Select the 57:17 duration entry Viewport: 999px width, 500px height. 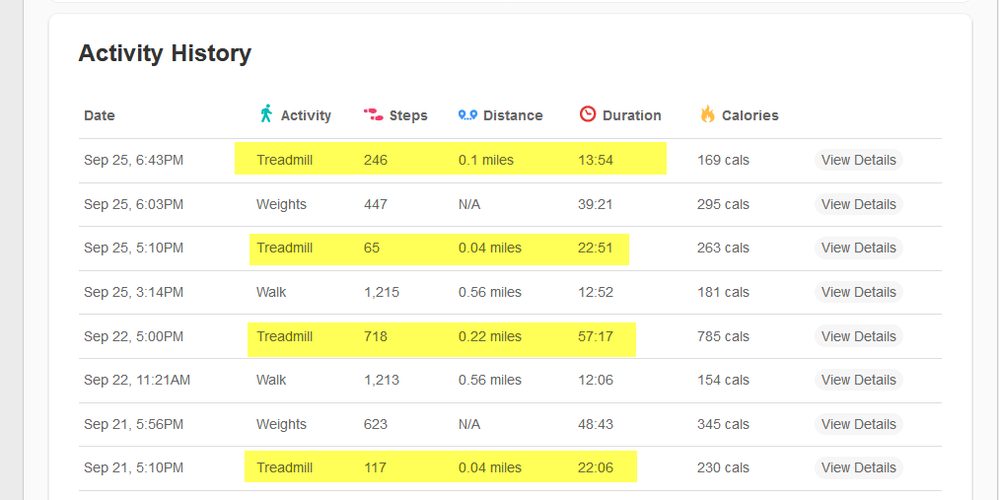595,336
